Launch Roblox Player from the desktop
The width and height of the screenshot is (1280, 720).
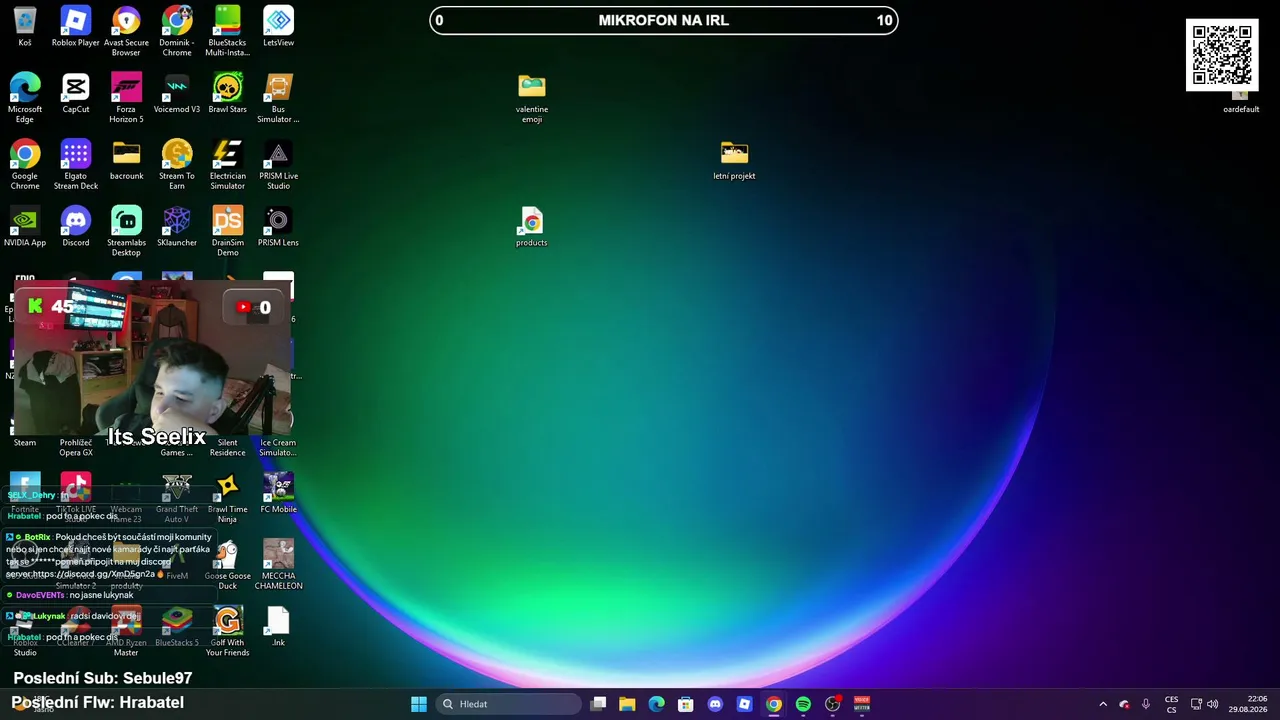point(76,27)
